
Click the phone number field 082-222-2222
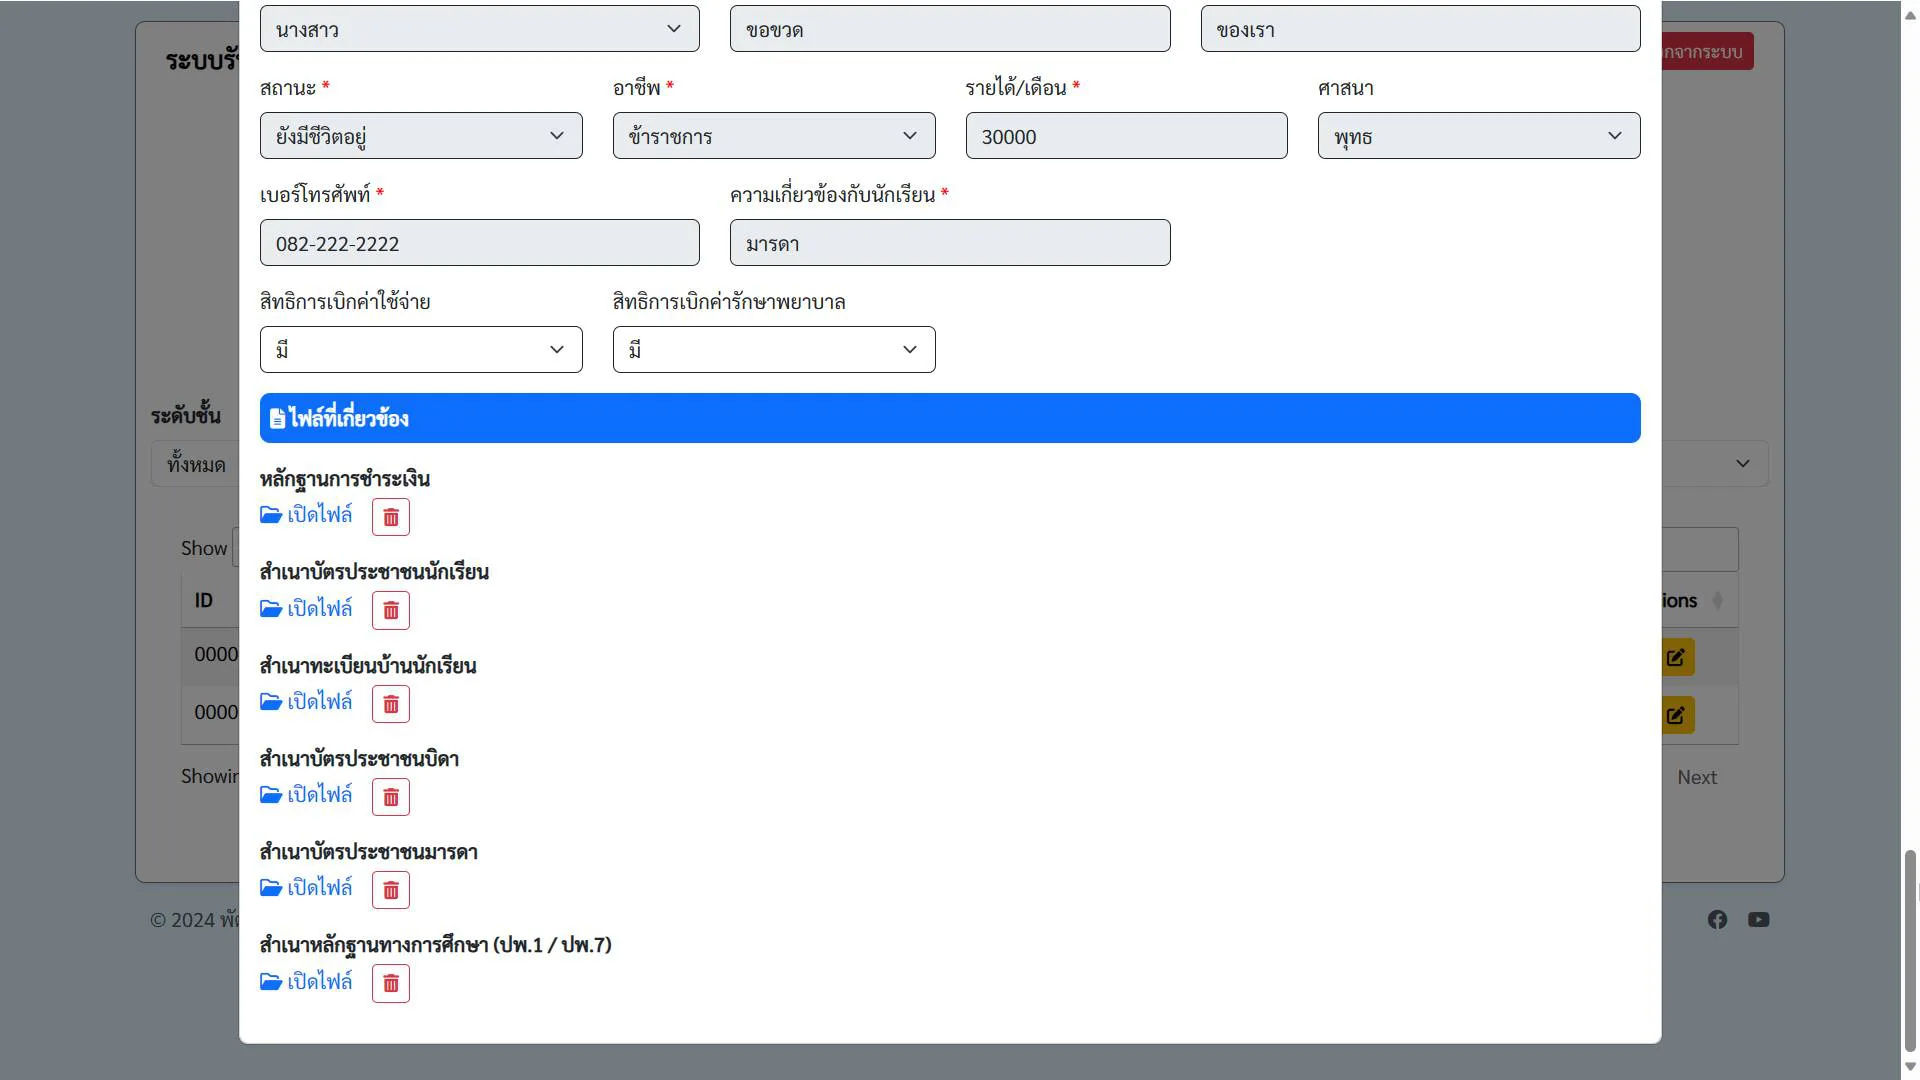pos(480,243)
